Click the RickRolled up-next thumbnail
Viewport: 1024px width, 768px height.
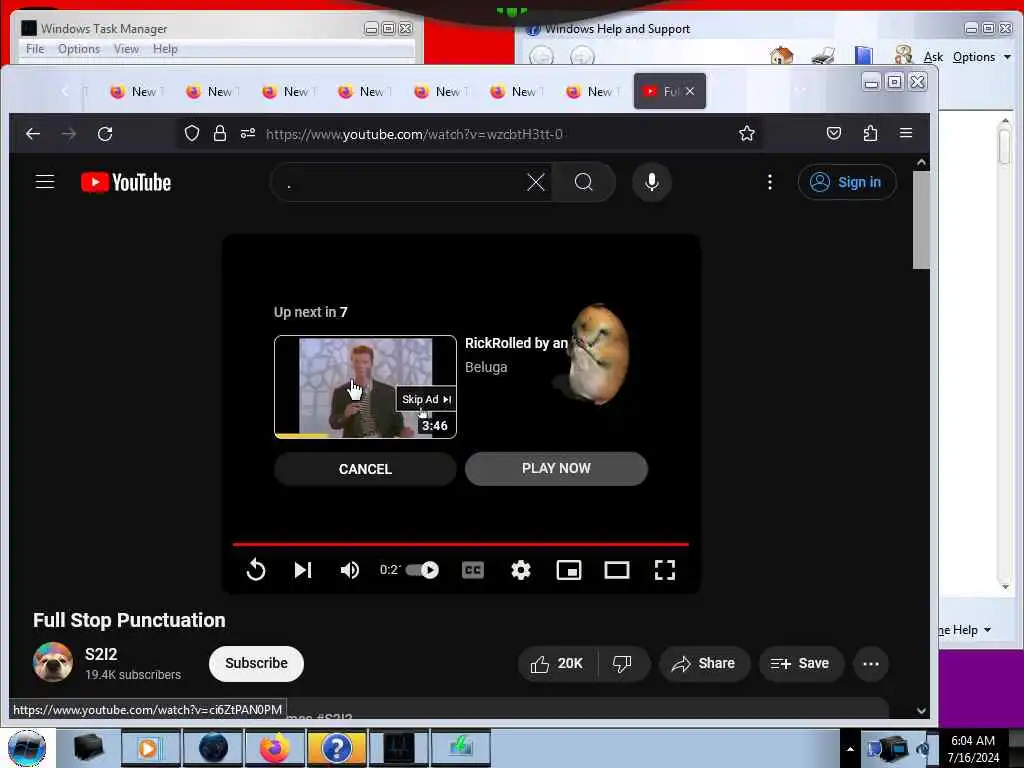pyautogui.click(x=365, y=387)
